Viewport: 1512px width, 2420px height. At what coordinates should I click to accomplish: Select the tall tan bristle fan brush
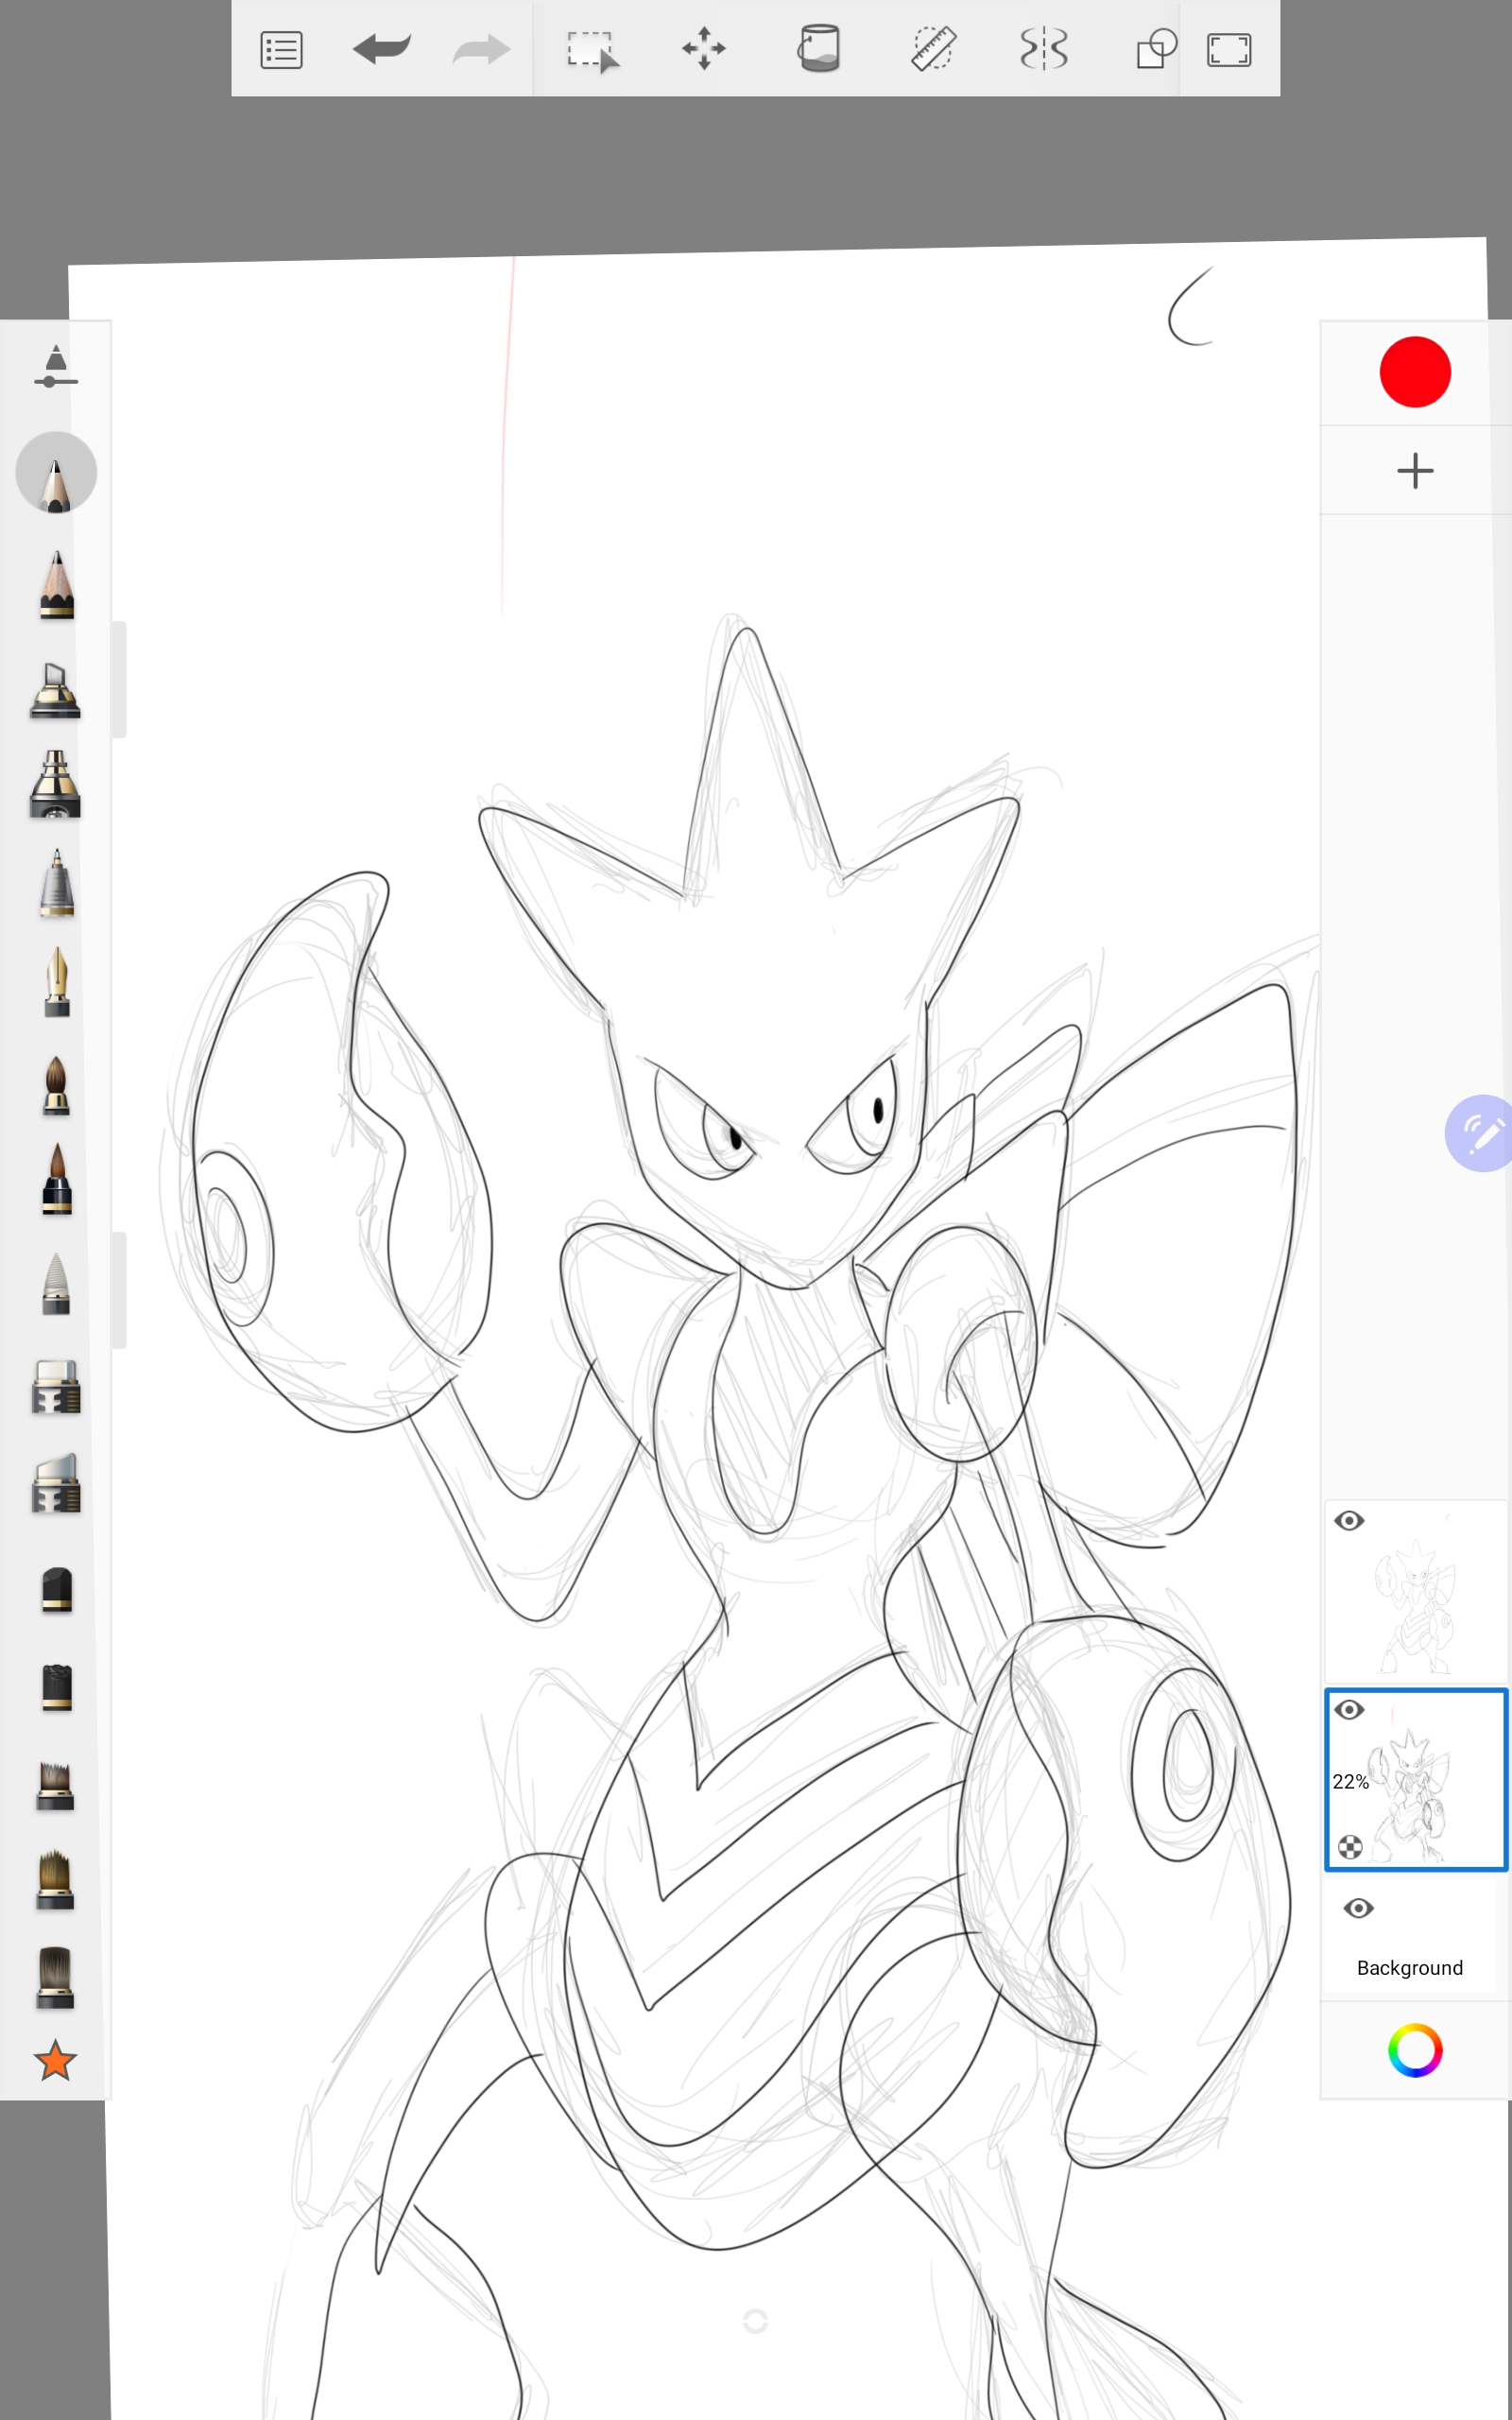[x=55, y=1880]
